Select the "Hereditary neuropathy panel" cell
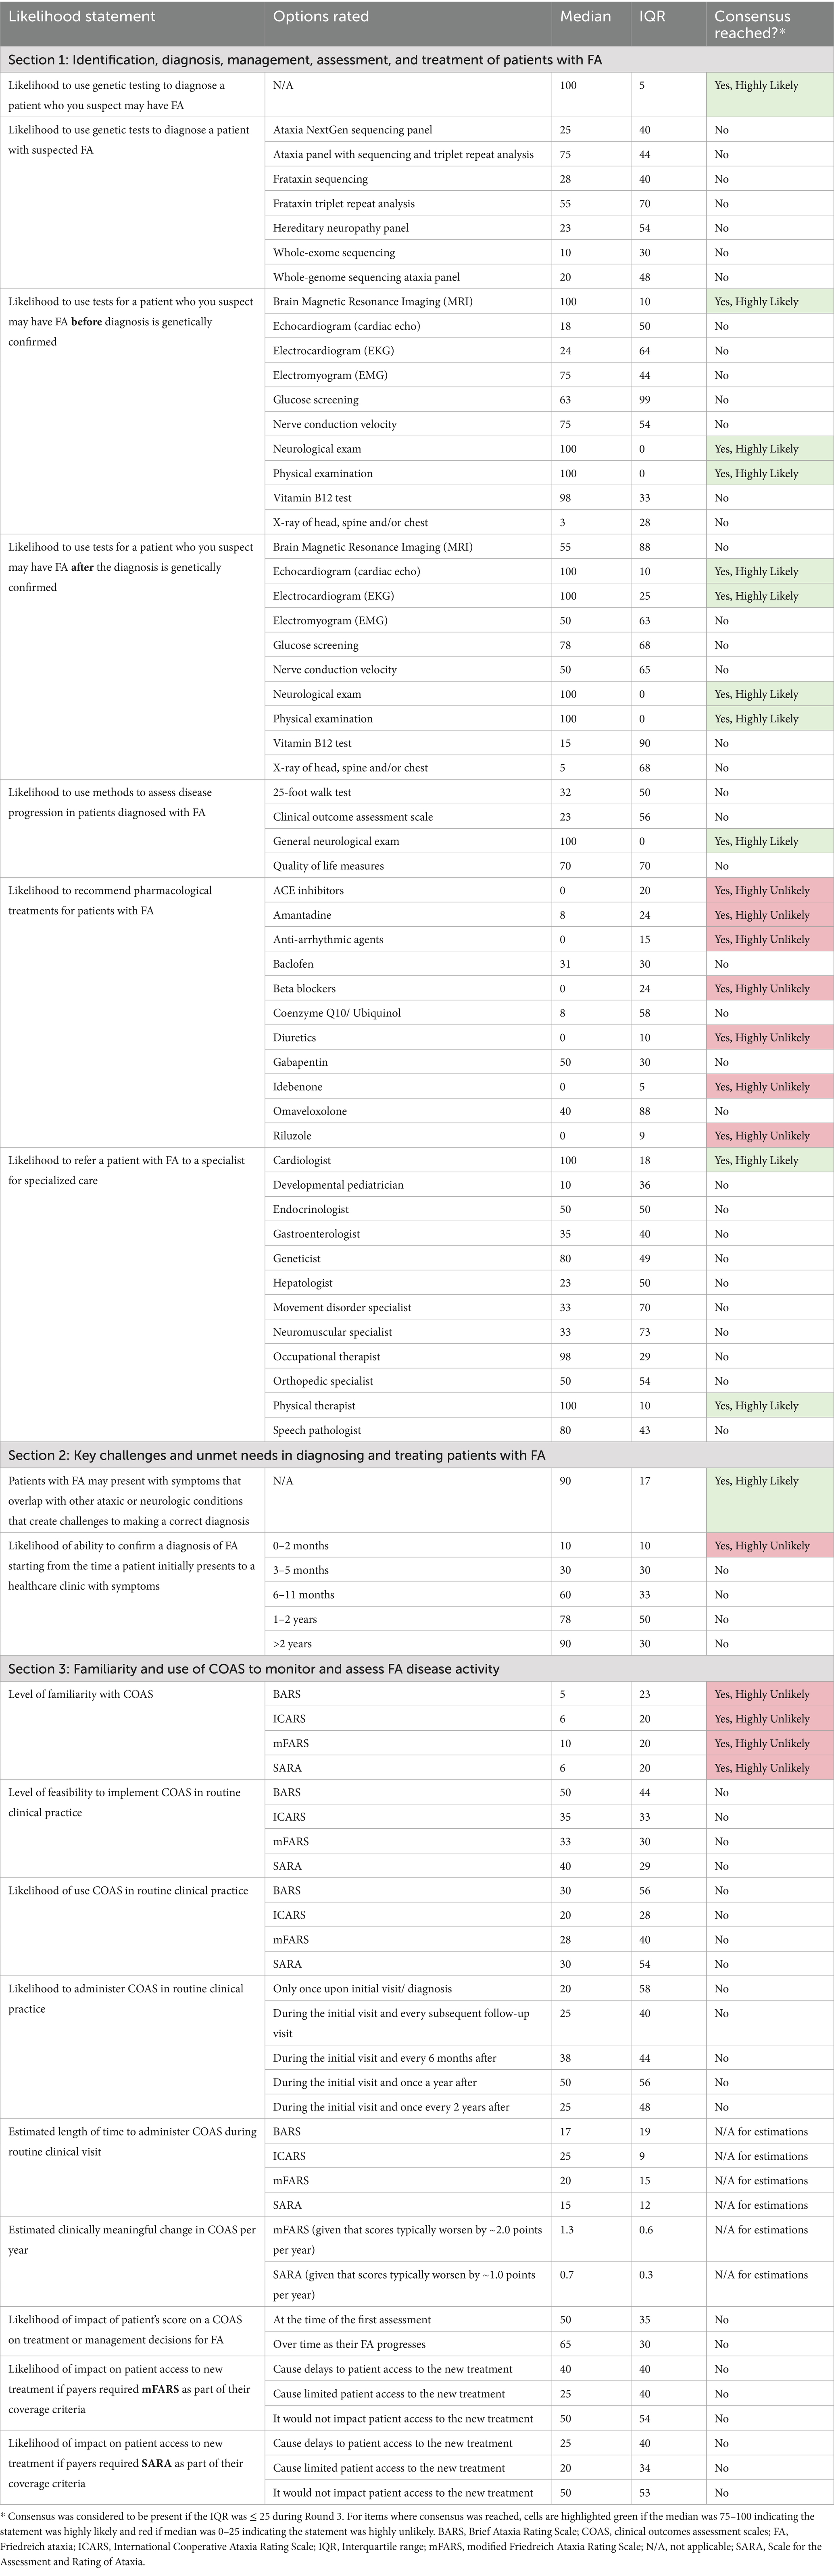 [341, 228]
